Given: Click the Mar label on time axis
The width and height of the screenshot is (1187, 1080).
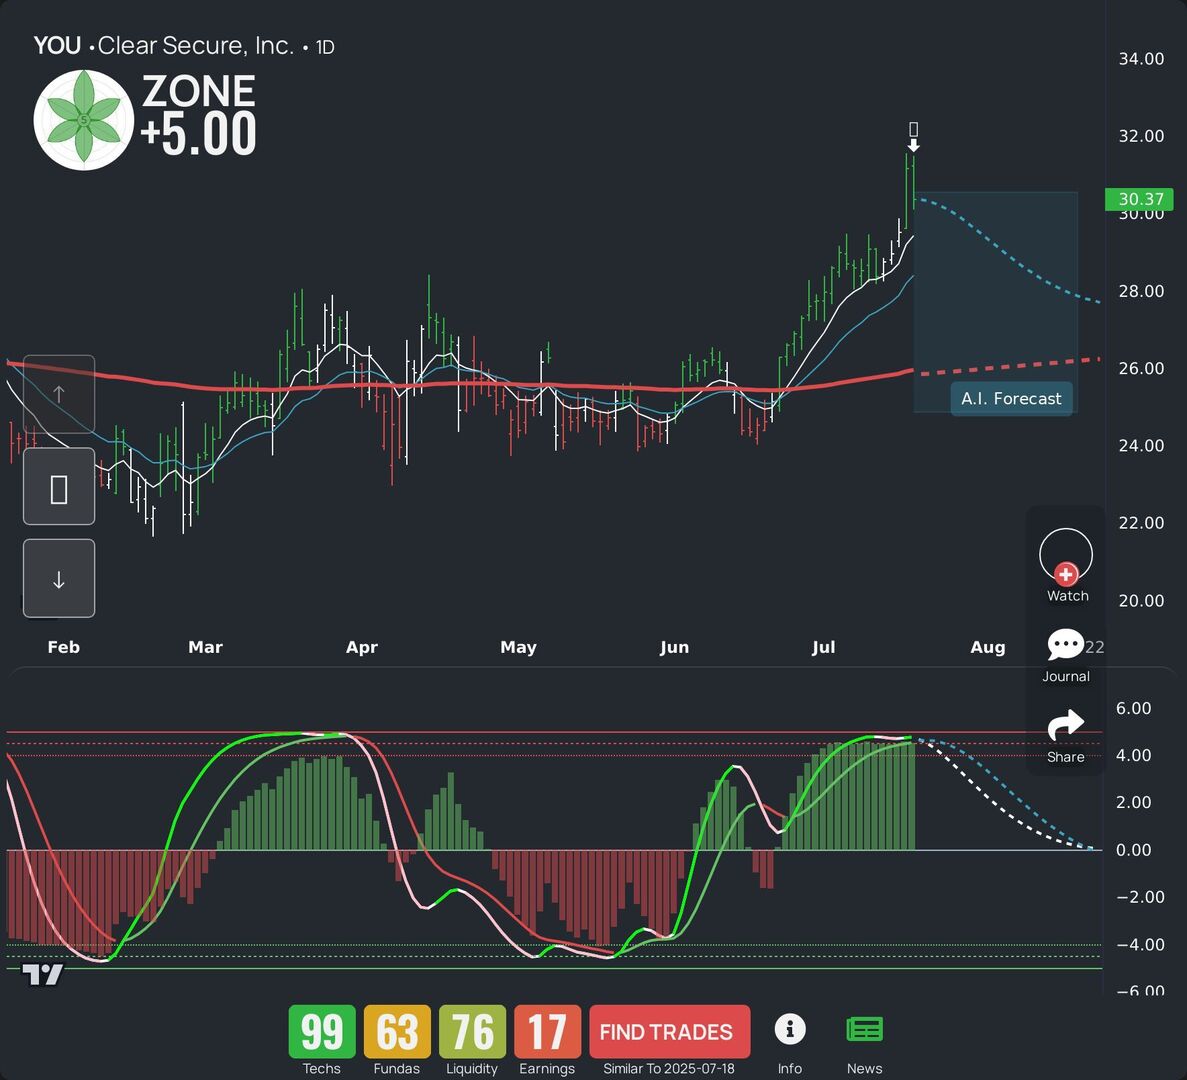Looking at the screenshot, I should pyautogui.click(x=205, y=647).
